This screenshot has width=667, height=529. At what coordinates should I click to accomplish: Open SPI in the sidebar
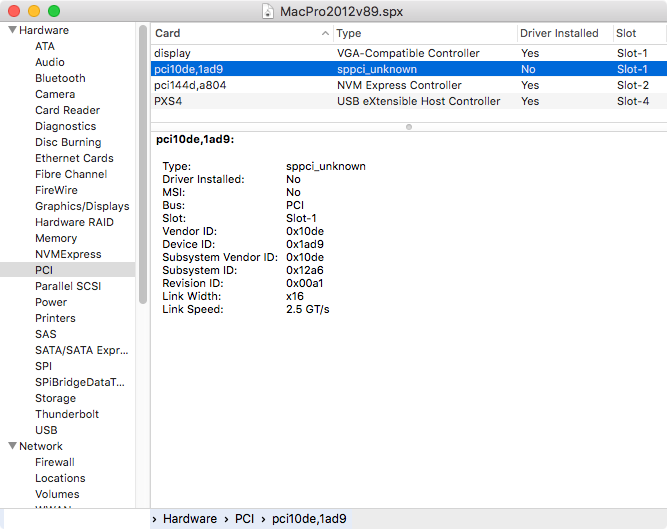[43, 366]
